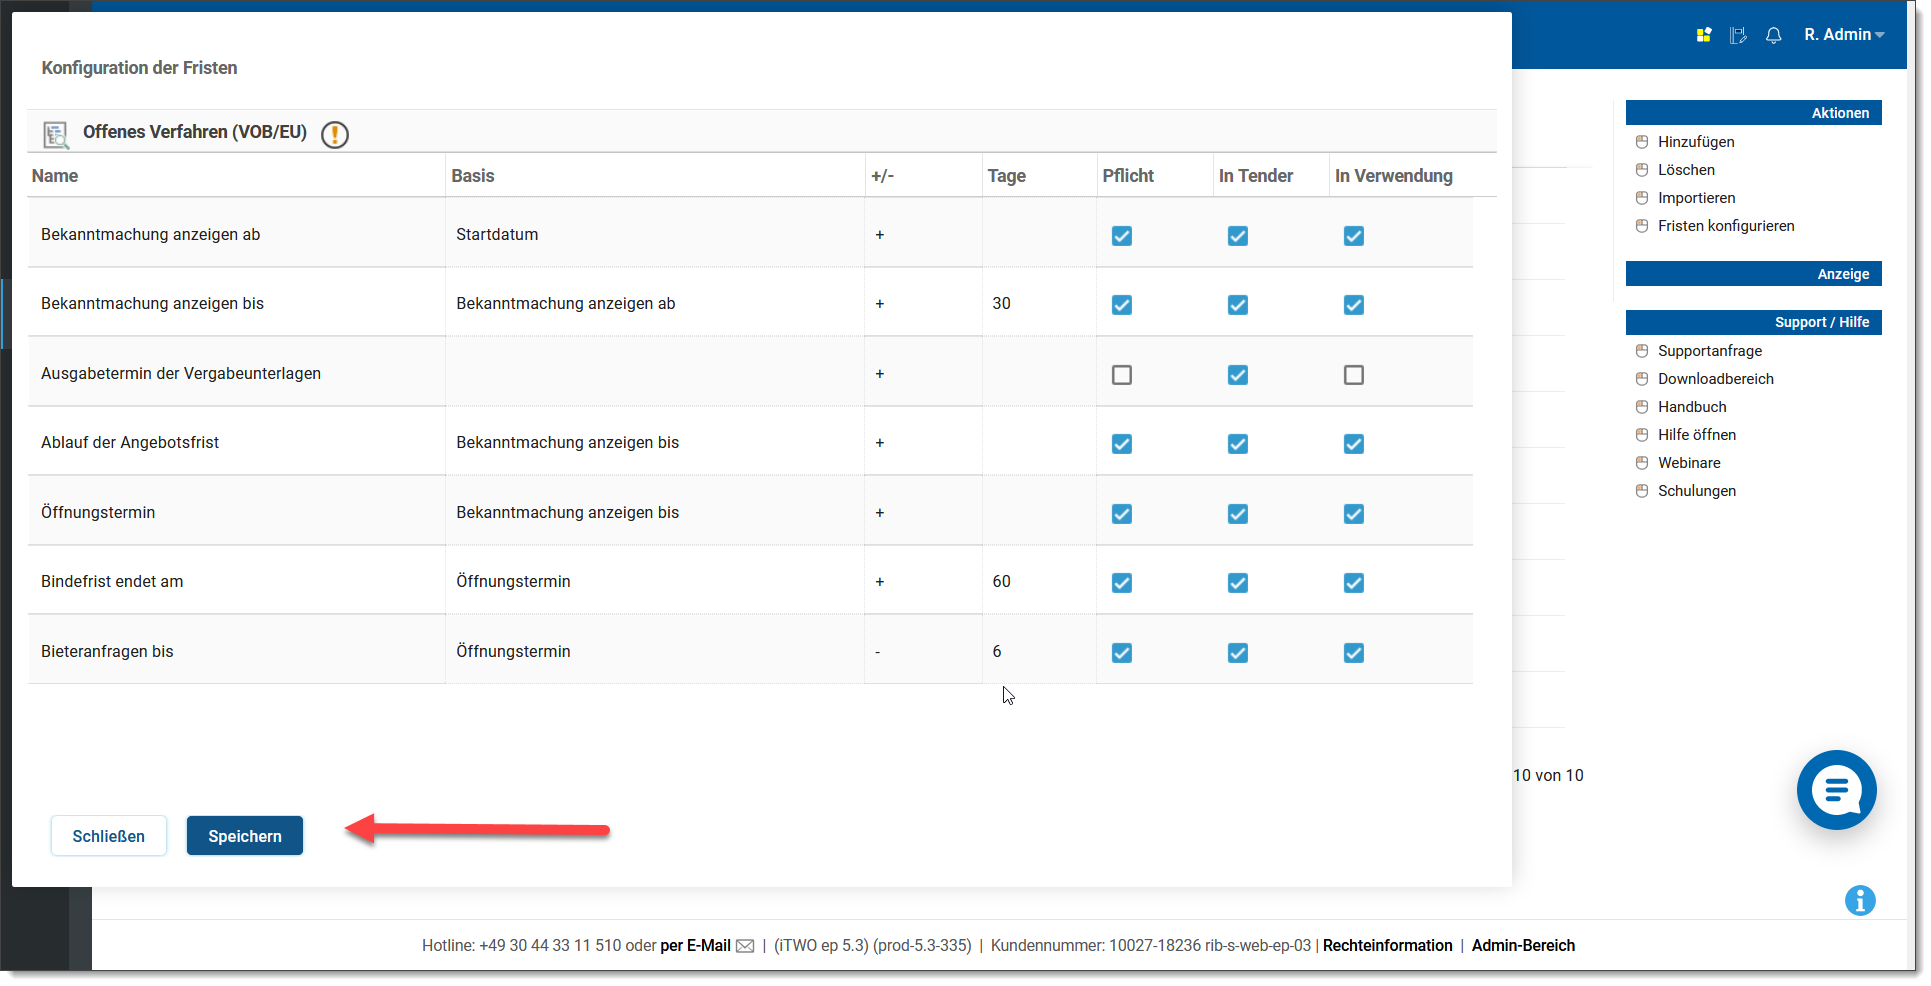Toggle Pflicht for Ablauf der Angebotsfrist

pos(1122,444)
